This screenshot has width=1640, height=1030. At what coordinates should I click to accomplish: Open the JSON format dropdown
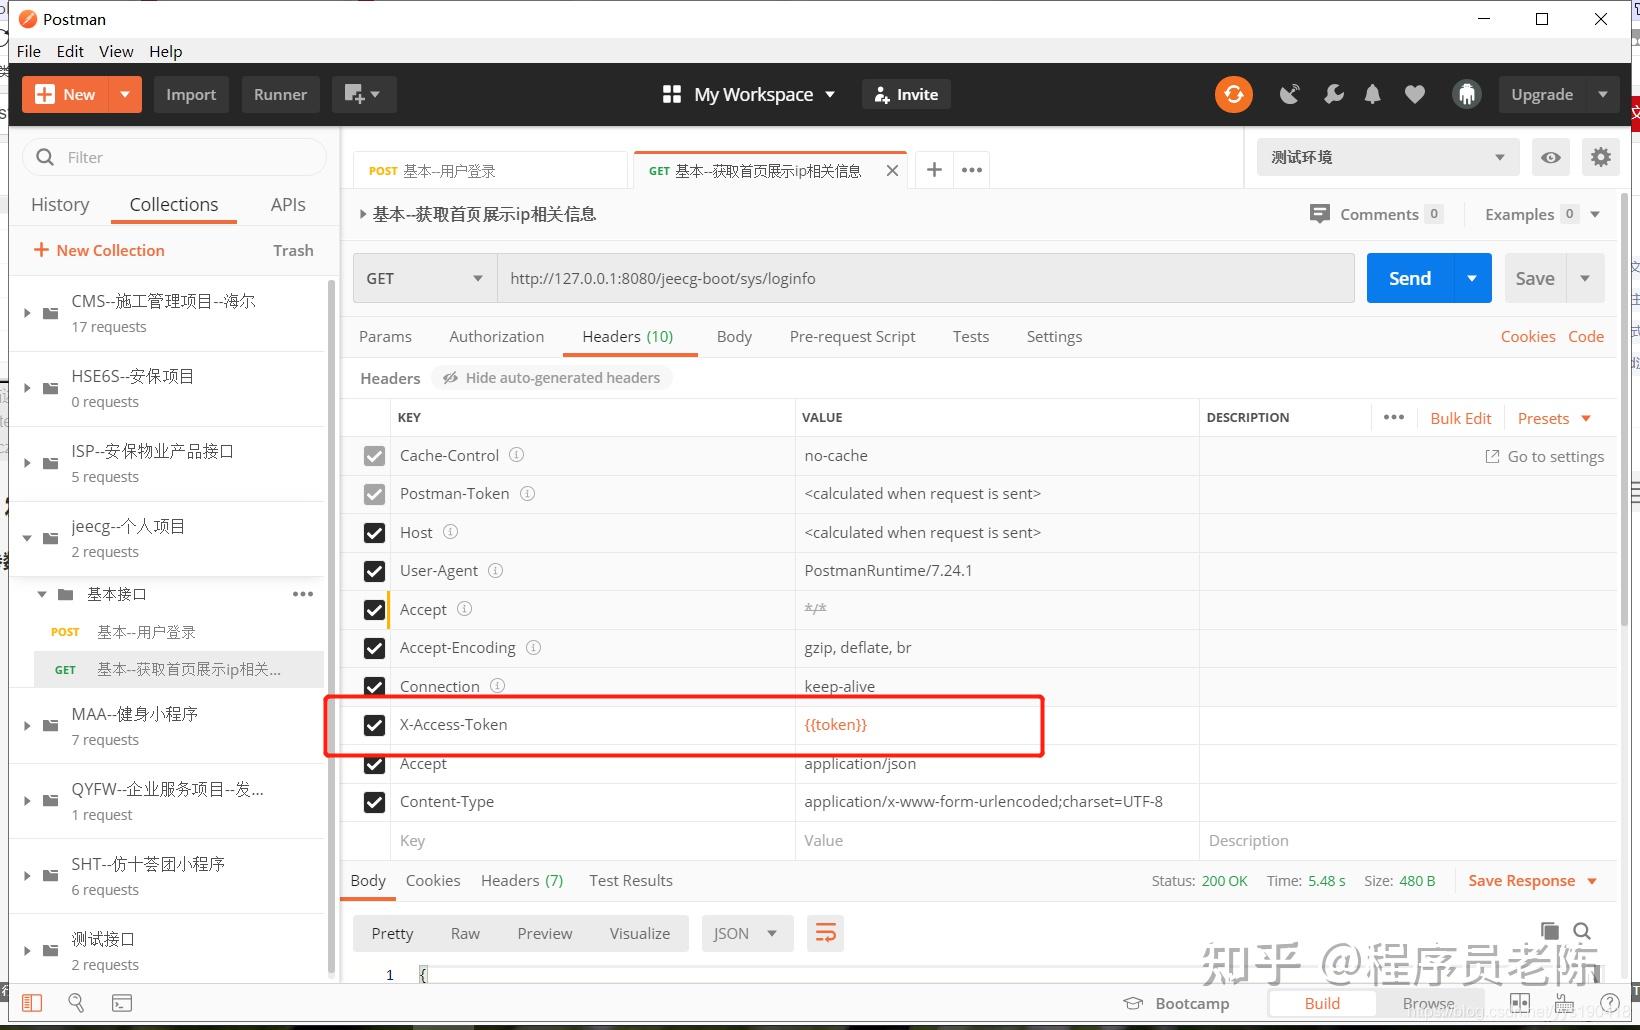coord(747,933)
